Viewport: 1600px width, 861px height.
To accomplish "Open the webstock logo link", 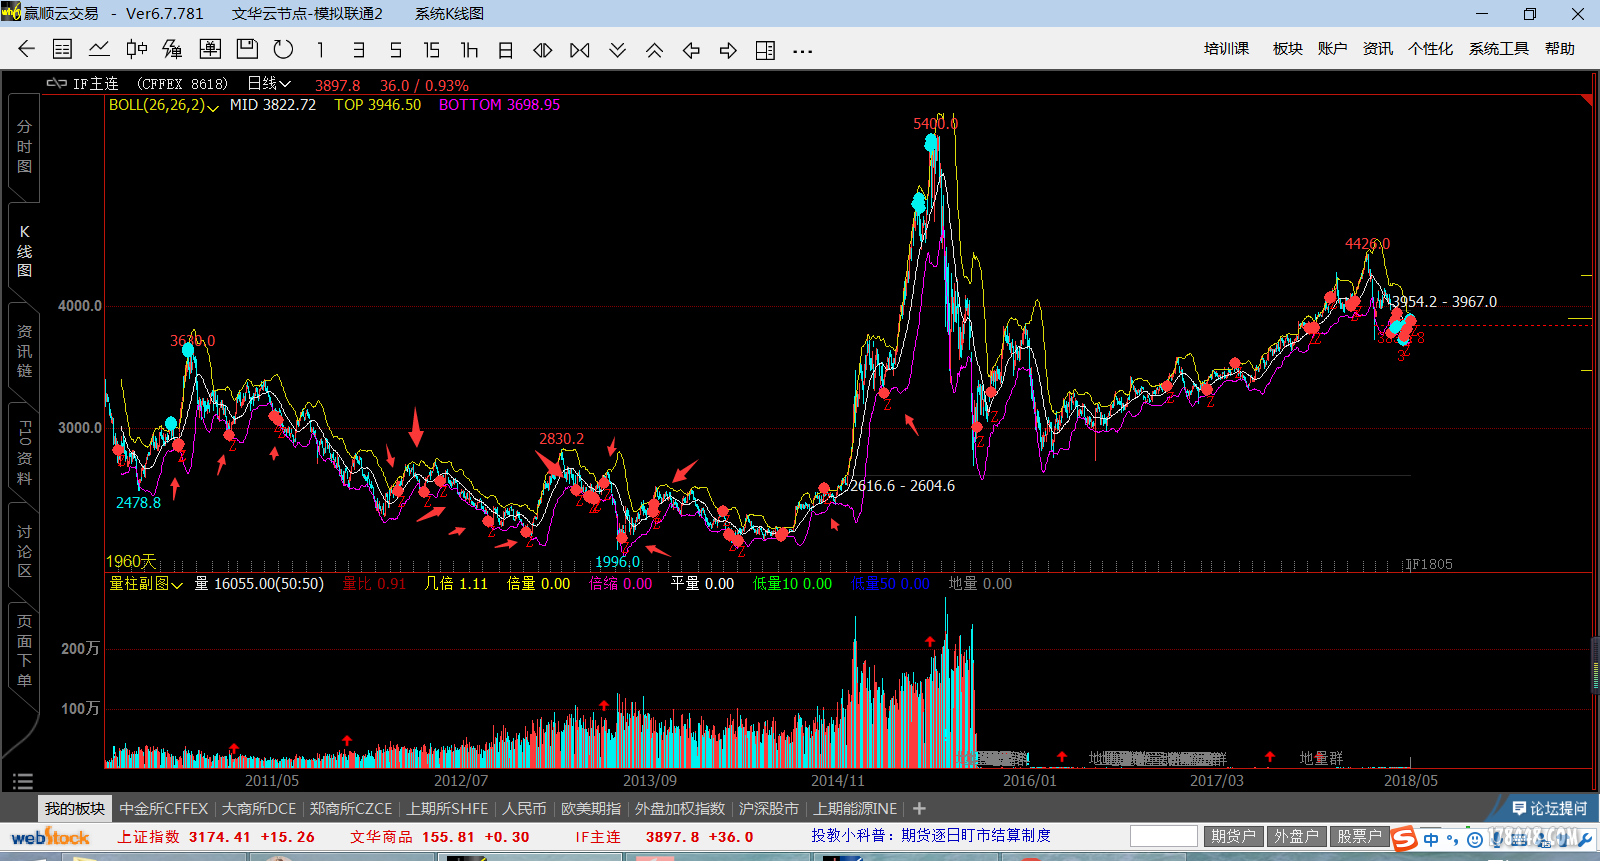I will click(50, 837).
